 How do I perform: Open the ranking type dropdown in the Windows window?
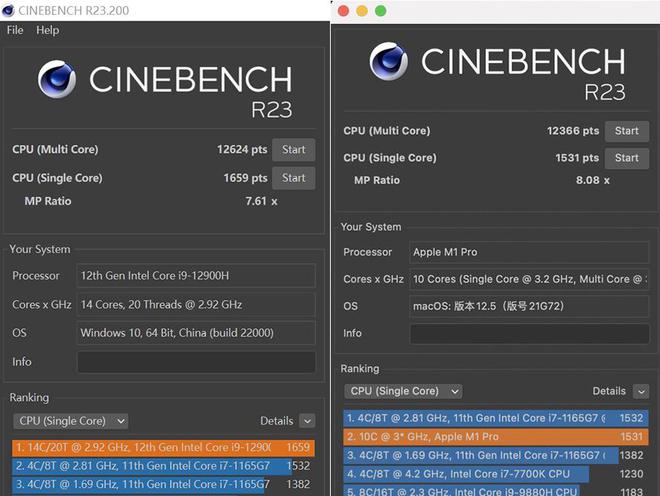(x=70, y=421)
